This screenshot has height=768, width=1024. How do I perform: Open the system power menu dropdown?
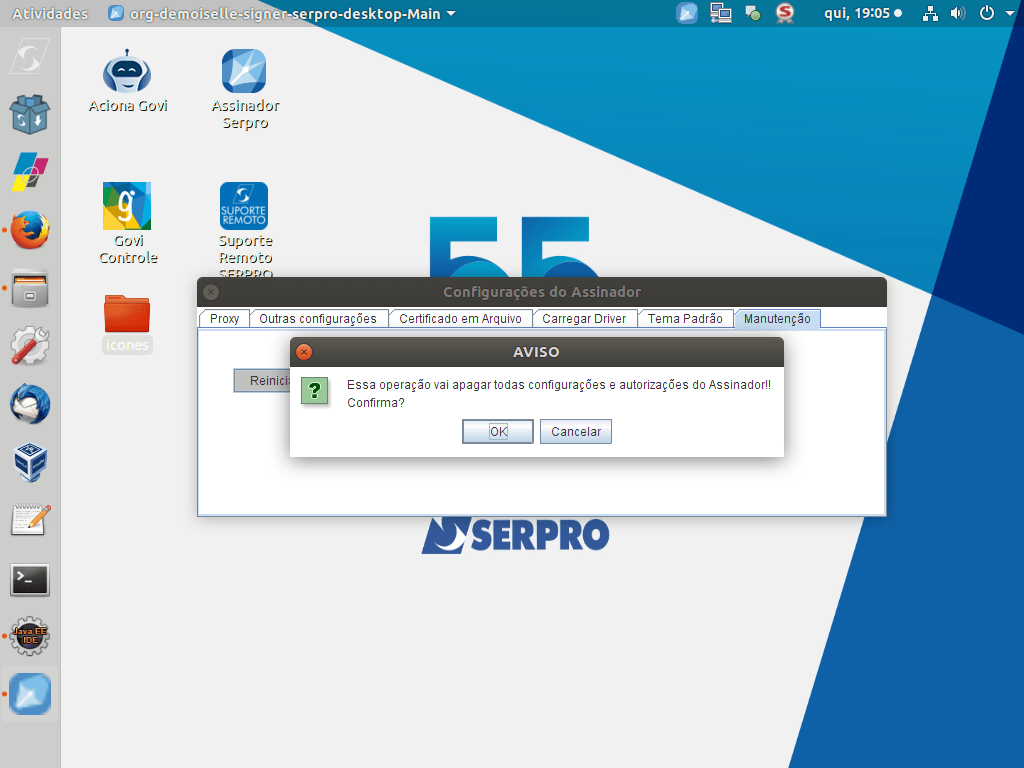click(993, 14)
